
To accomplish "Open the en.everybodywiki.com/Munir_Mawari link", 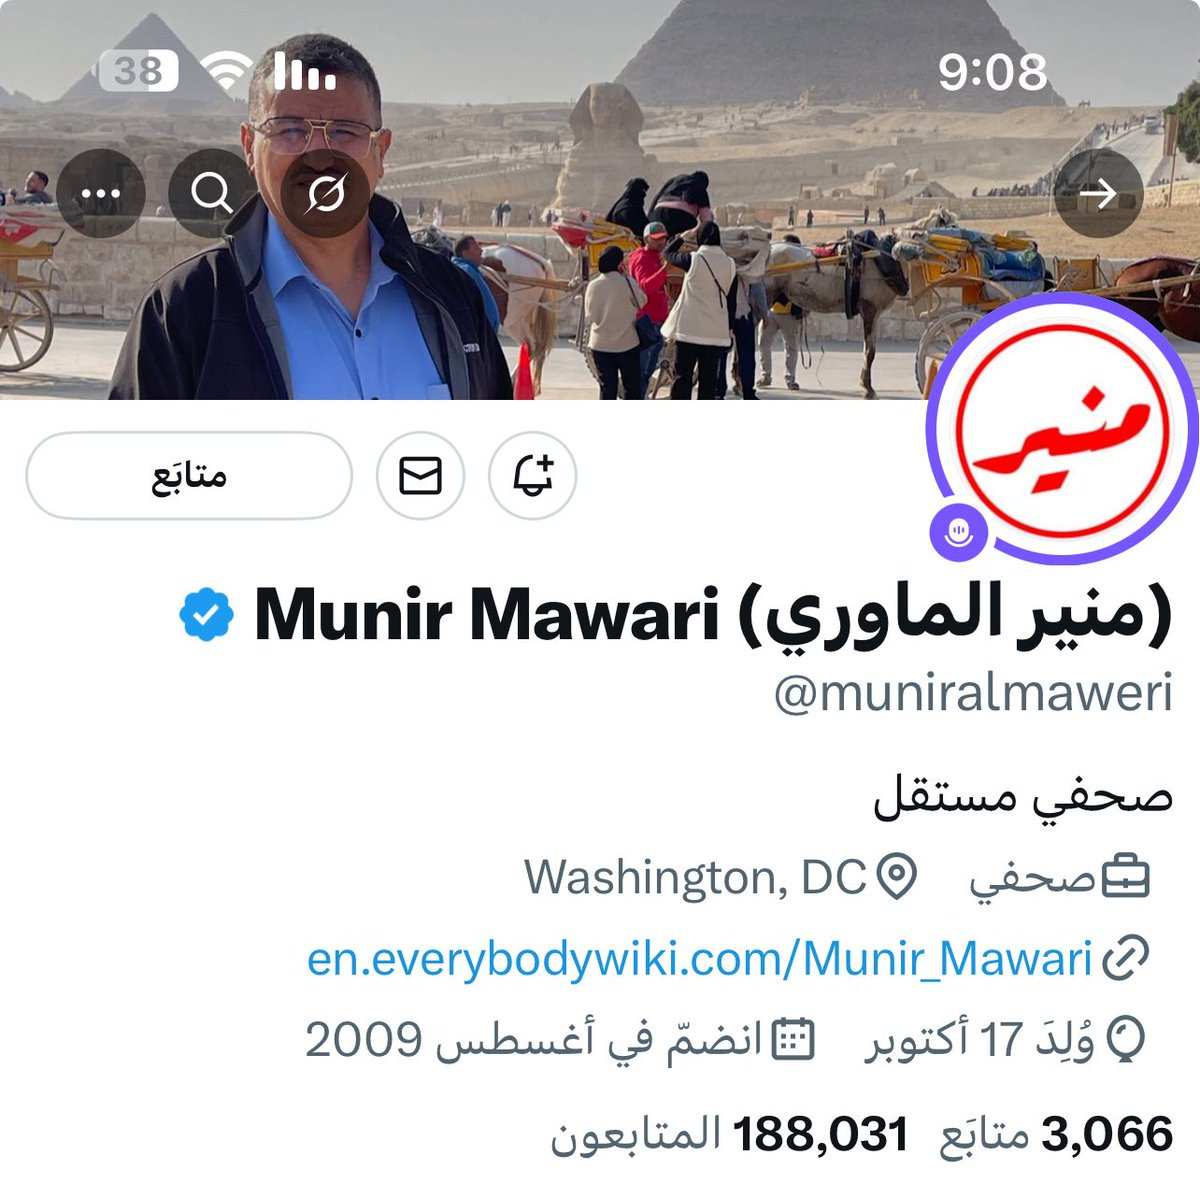I will [699, 958].
